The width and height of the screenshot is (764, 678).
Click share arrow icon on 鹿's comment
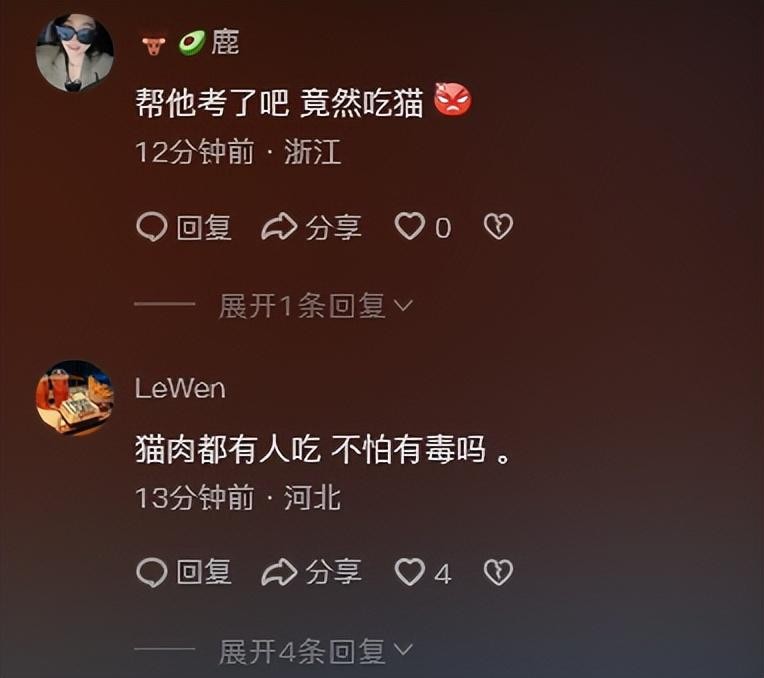click(279, 227)
